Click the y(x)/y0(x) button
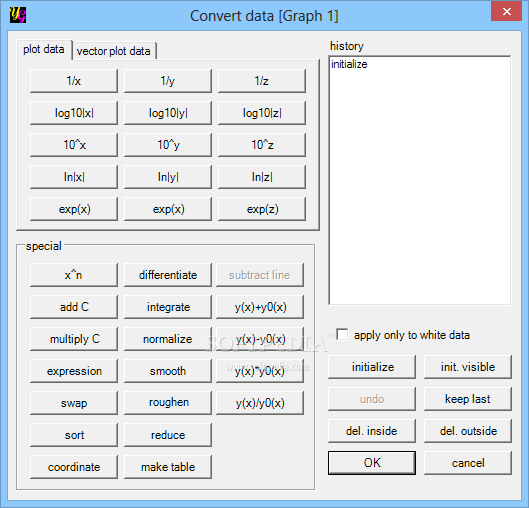 coord(260,403)
